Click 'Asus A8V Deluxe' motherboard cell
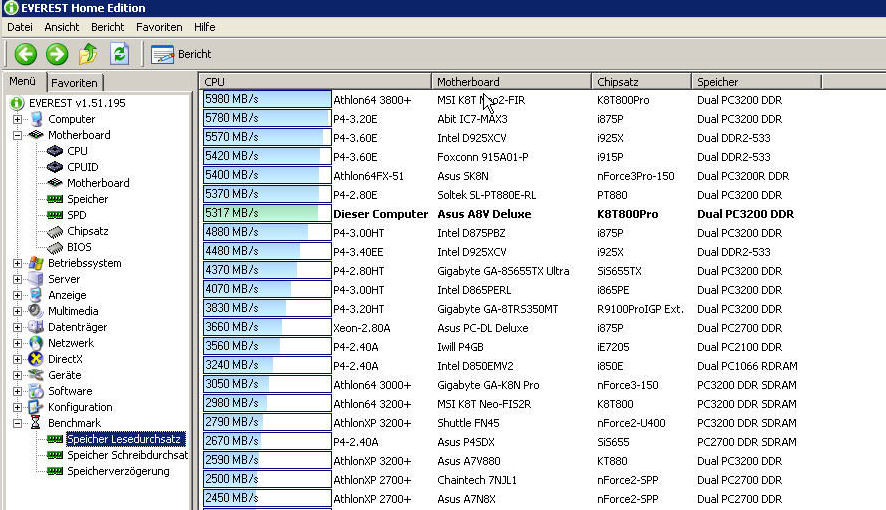The height and width of the screenshot is (510, 886). point(484,214)
